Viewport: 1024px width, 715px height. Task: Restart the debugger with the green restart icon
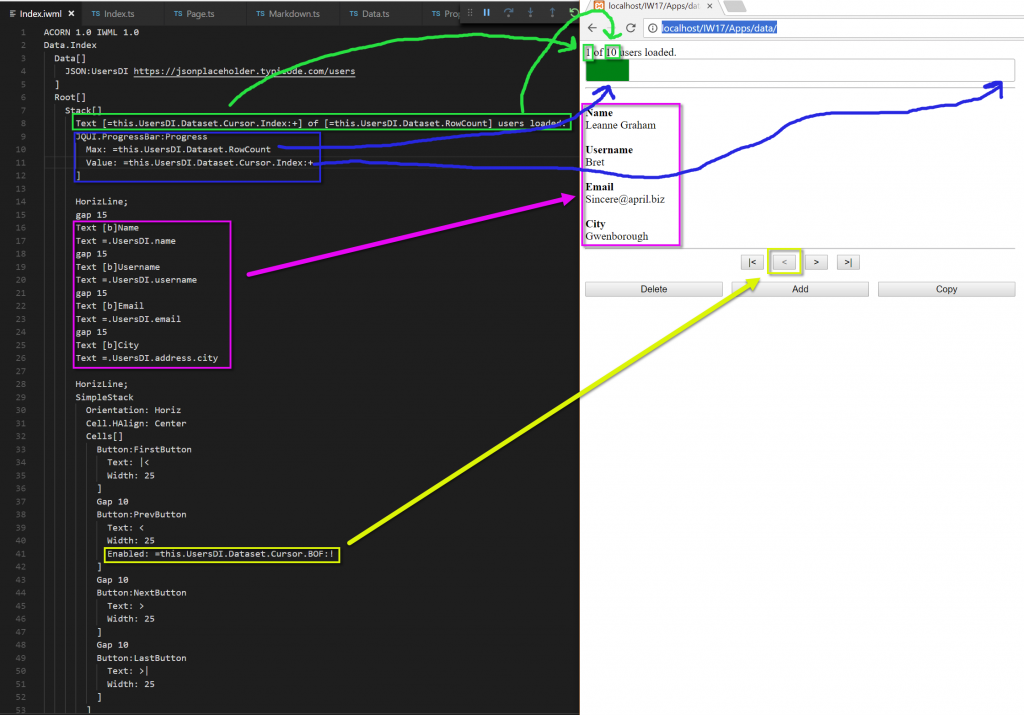[575, 12]
